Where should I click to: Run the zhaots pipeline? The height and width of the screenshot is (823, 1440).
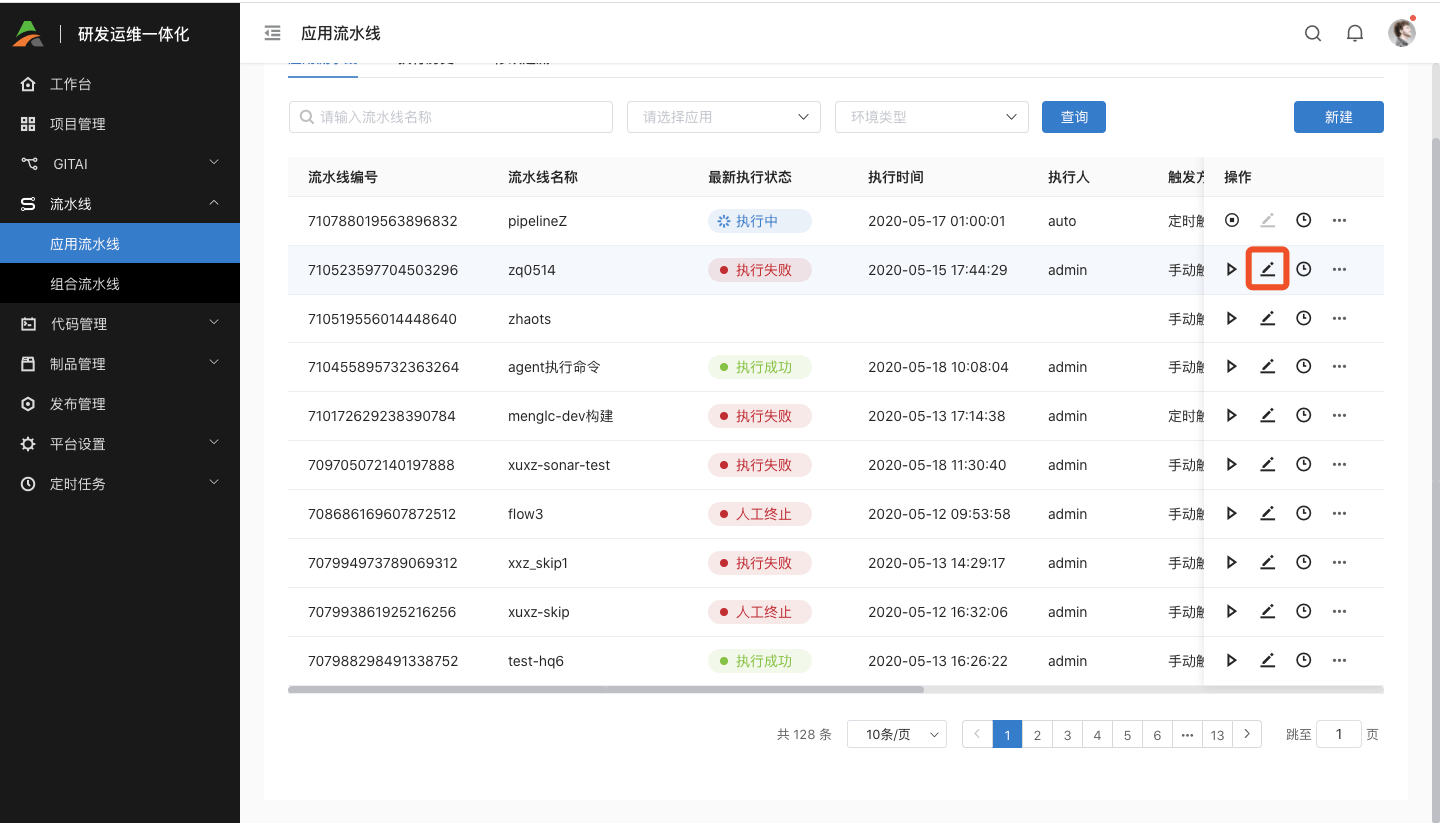(x=1232, y=318)
